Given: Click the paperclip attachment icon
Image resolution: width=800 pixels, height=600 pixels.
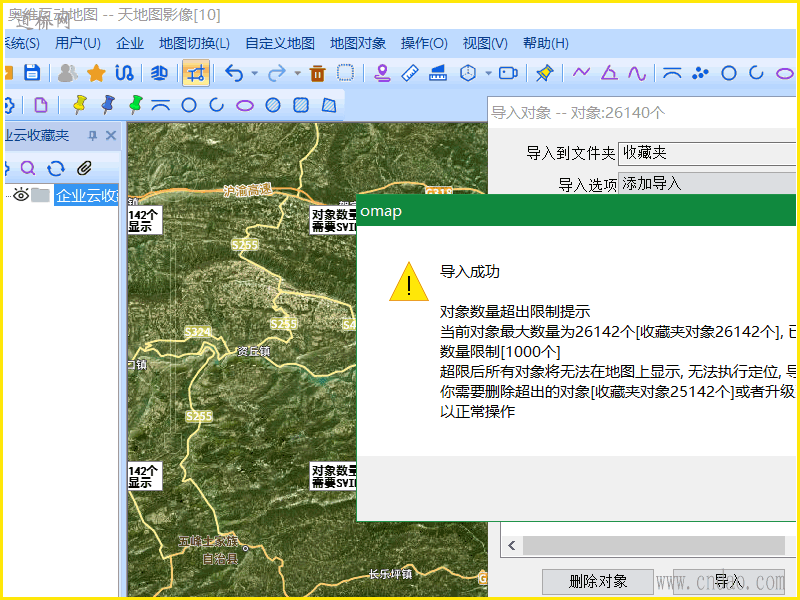Looking at the screenshot, I should (84, 168).
